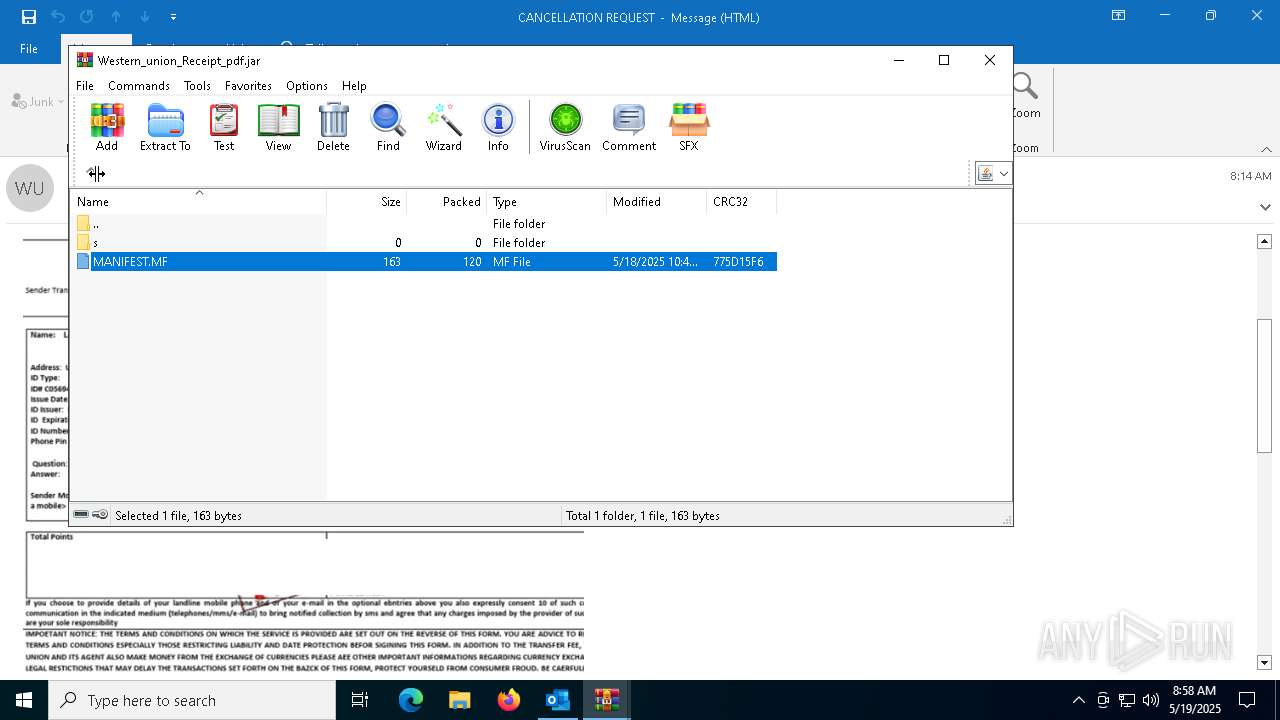Click the taskbar search box
The height and width of the screenshot is (720, 1280).
(192, 700)
